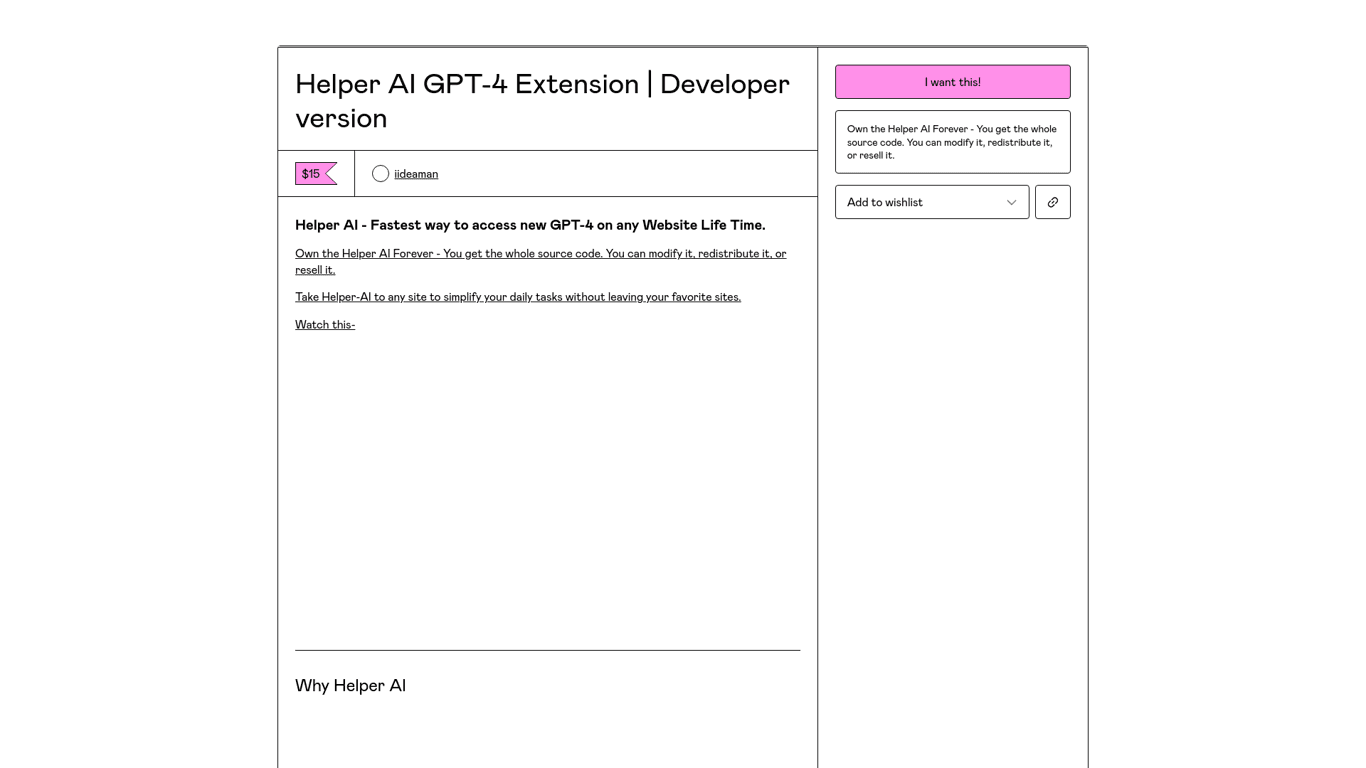This screenshot has width=1366, height=768.
Task: Click the share link icon beside Add to wishlist
Action: 1052,202
